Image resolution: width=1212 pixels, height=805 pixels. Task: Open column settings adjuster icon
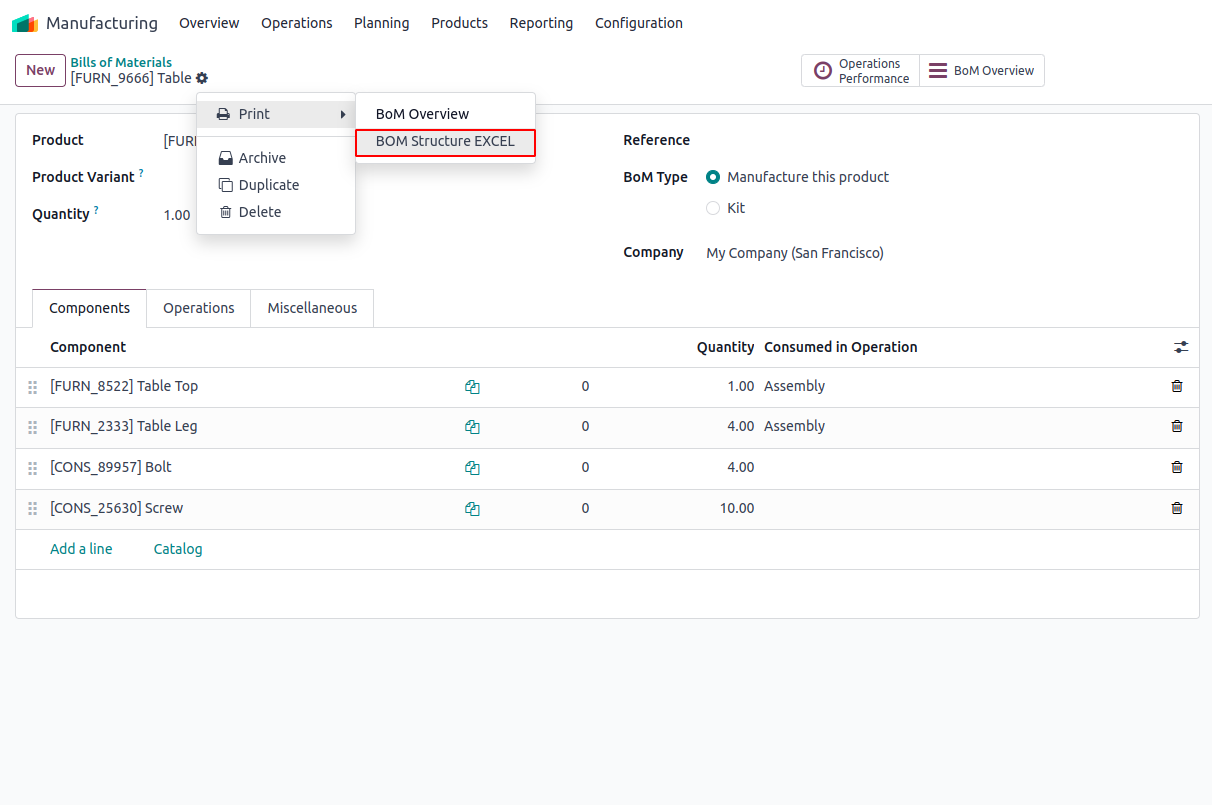(x=1181, y=347)
